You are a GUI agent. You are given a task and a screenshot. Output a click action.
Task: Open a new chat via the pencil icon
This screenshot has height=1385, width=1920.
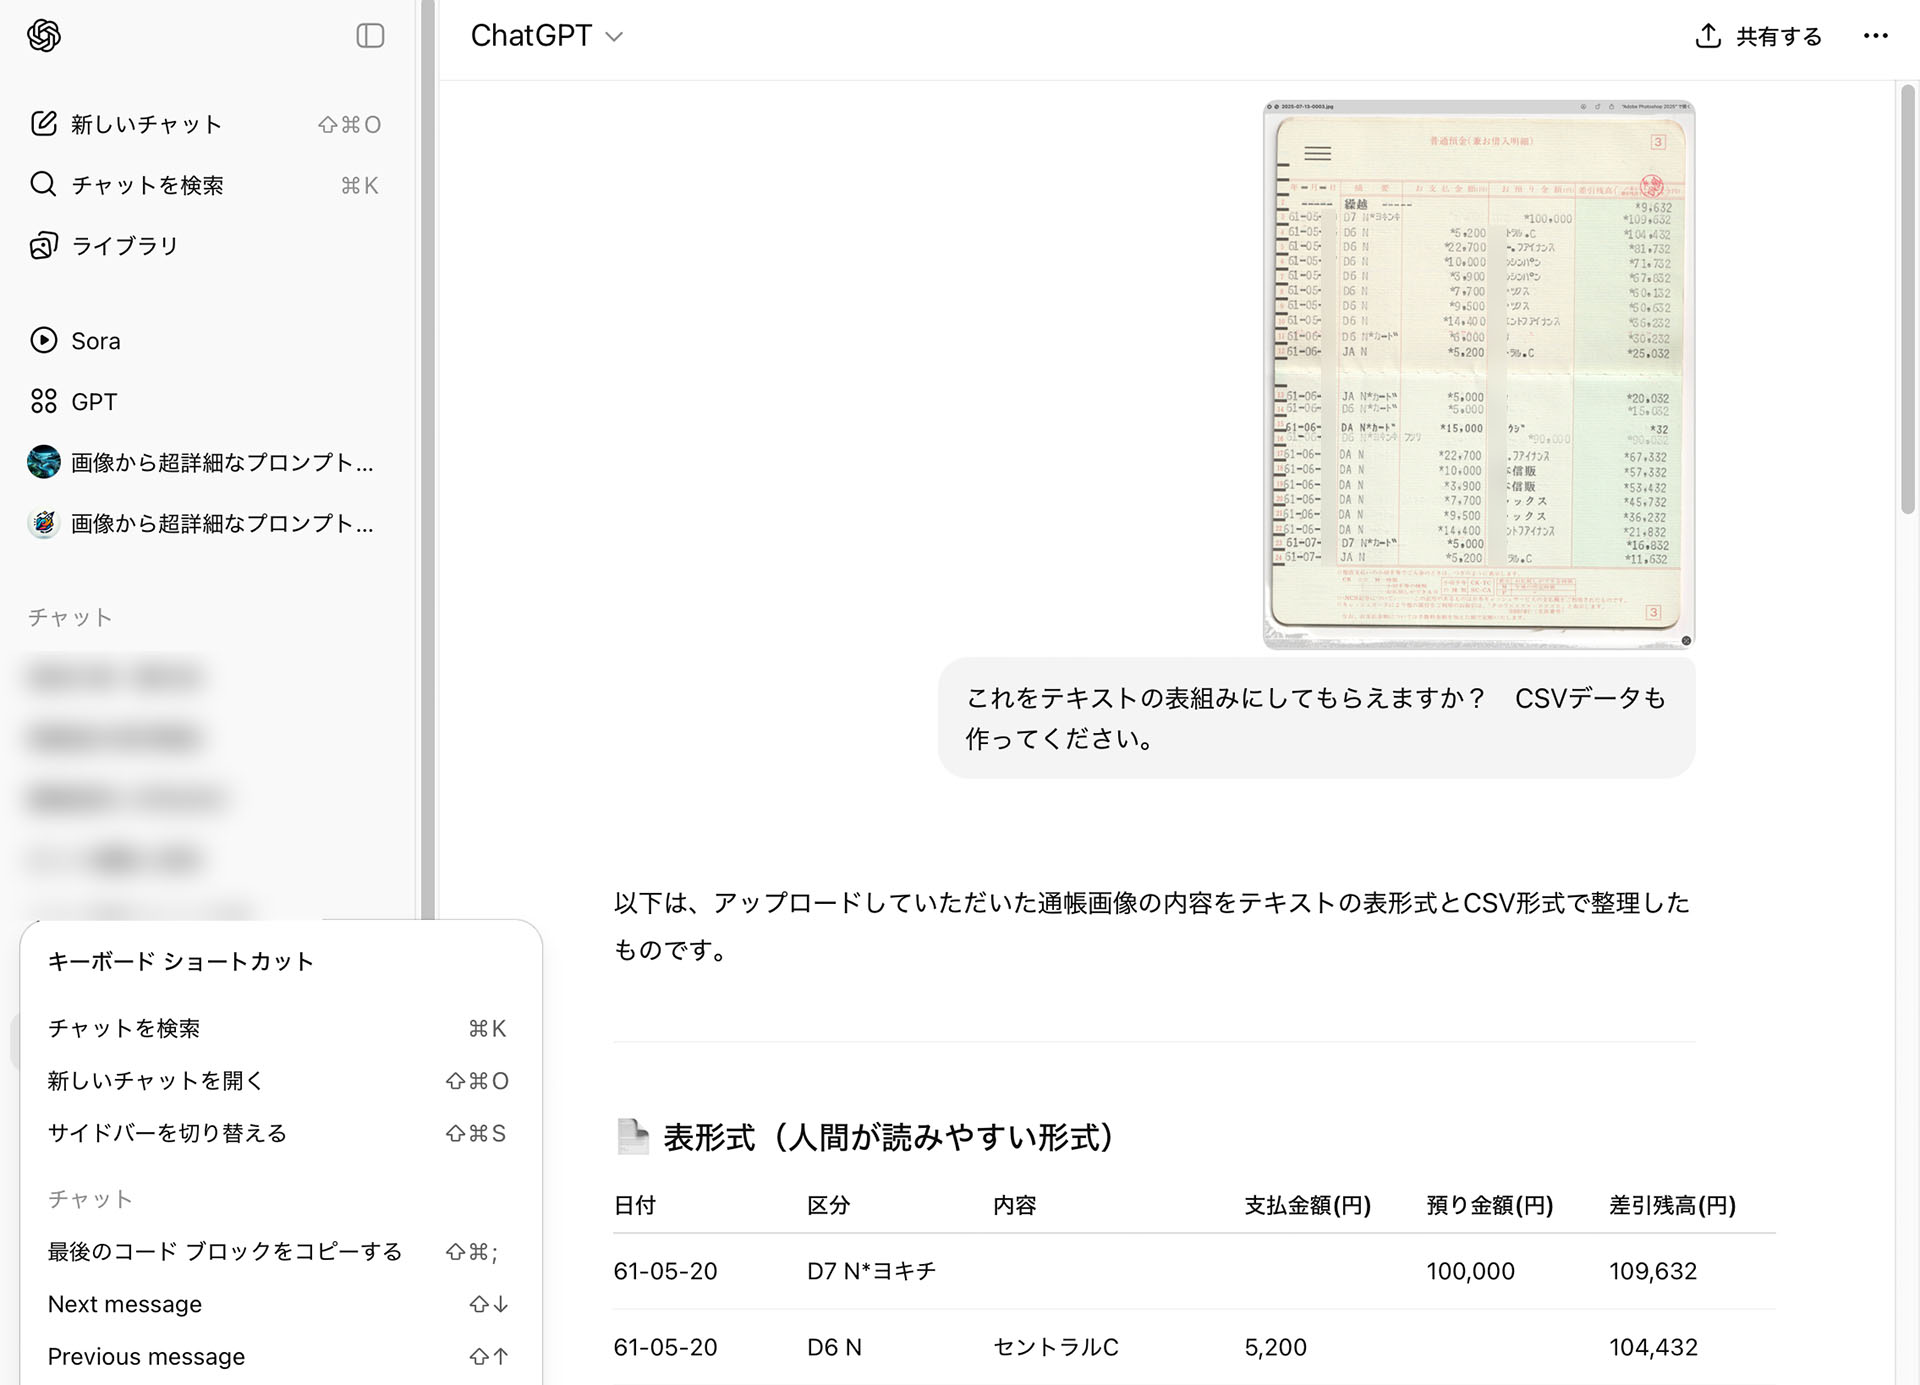click(x=43, y=124)
